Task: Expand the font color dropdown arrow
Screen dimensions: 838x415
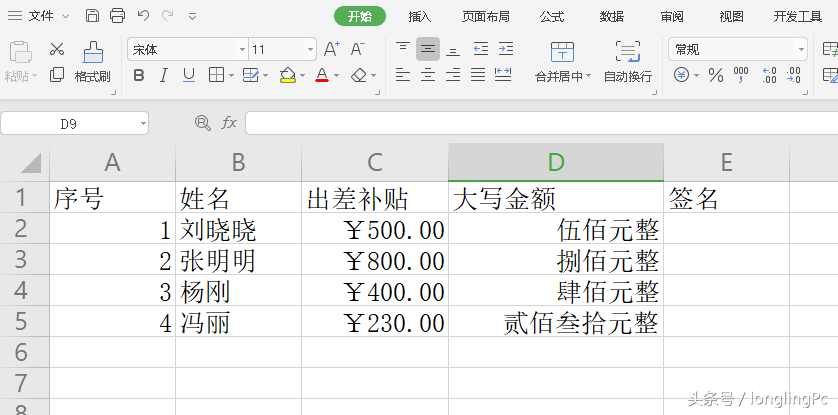Action: click(x=336, y=76)
